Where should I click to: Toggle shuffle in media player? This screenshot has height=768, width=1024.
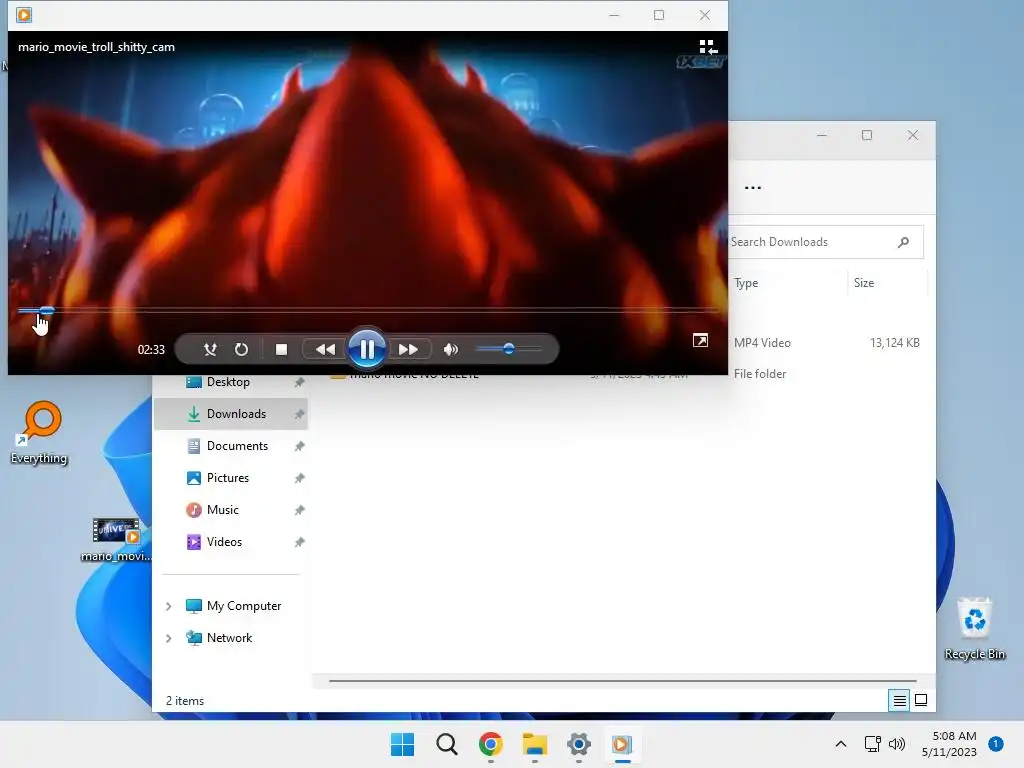click(x=210, y=349)
